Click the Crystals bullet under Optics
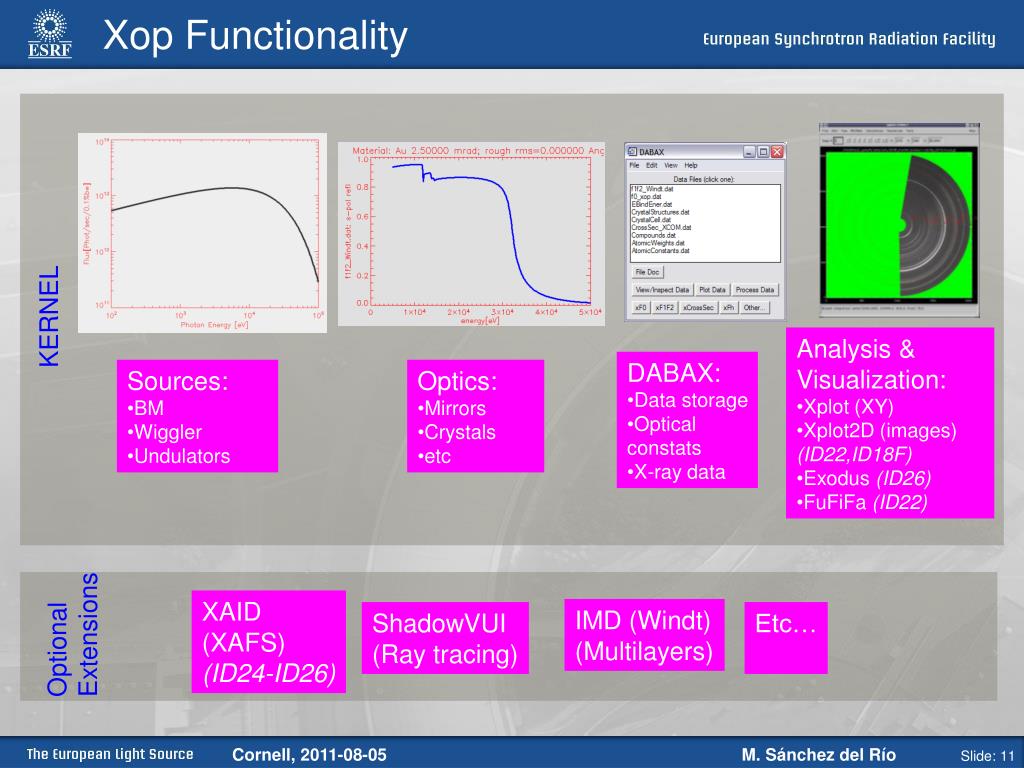 [x=456, y=432]
